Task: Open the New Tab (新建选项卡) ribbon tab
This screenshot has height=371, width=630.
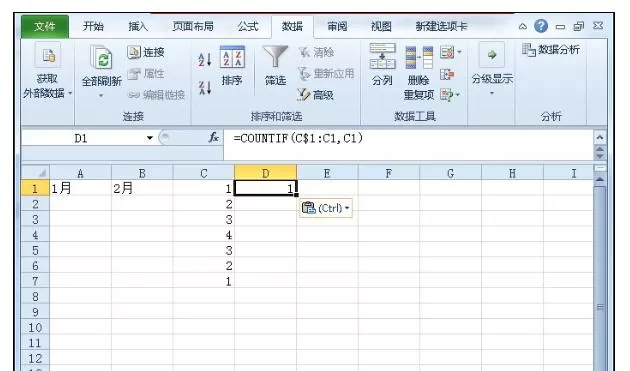Action: click(x=441, y=27)
